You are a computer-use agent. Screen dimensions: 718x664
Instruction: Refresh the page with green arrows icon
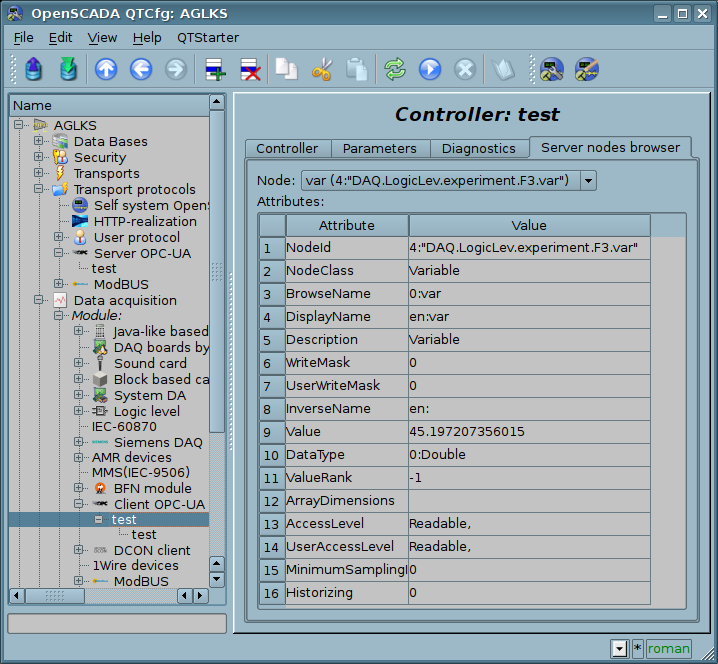point(395,70)
